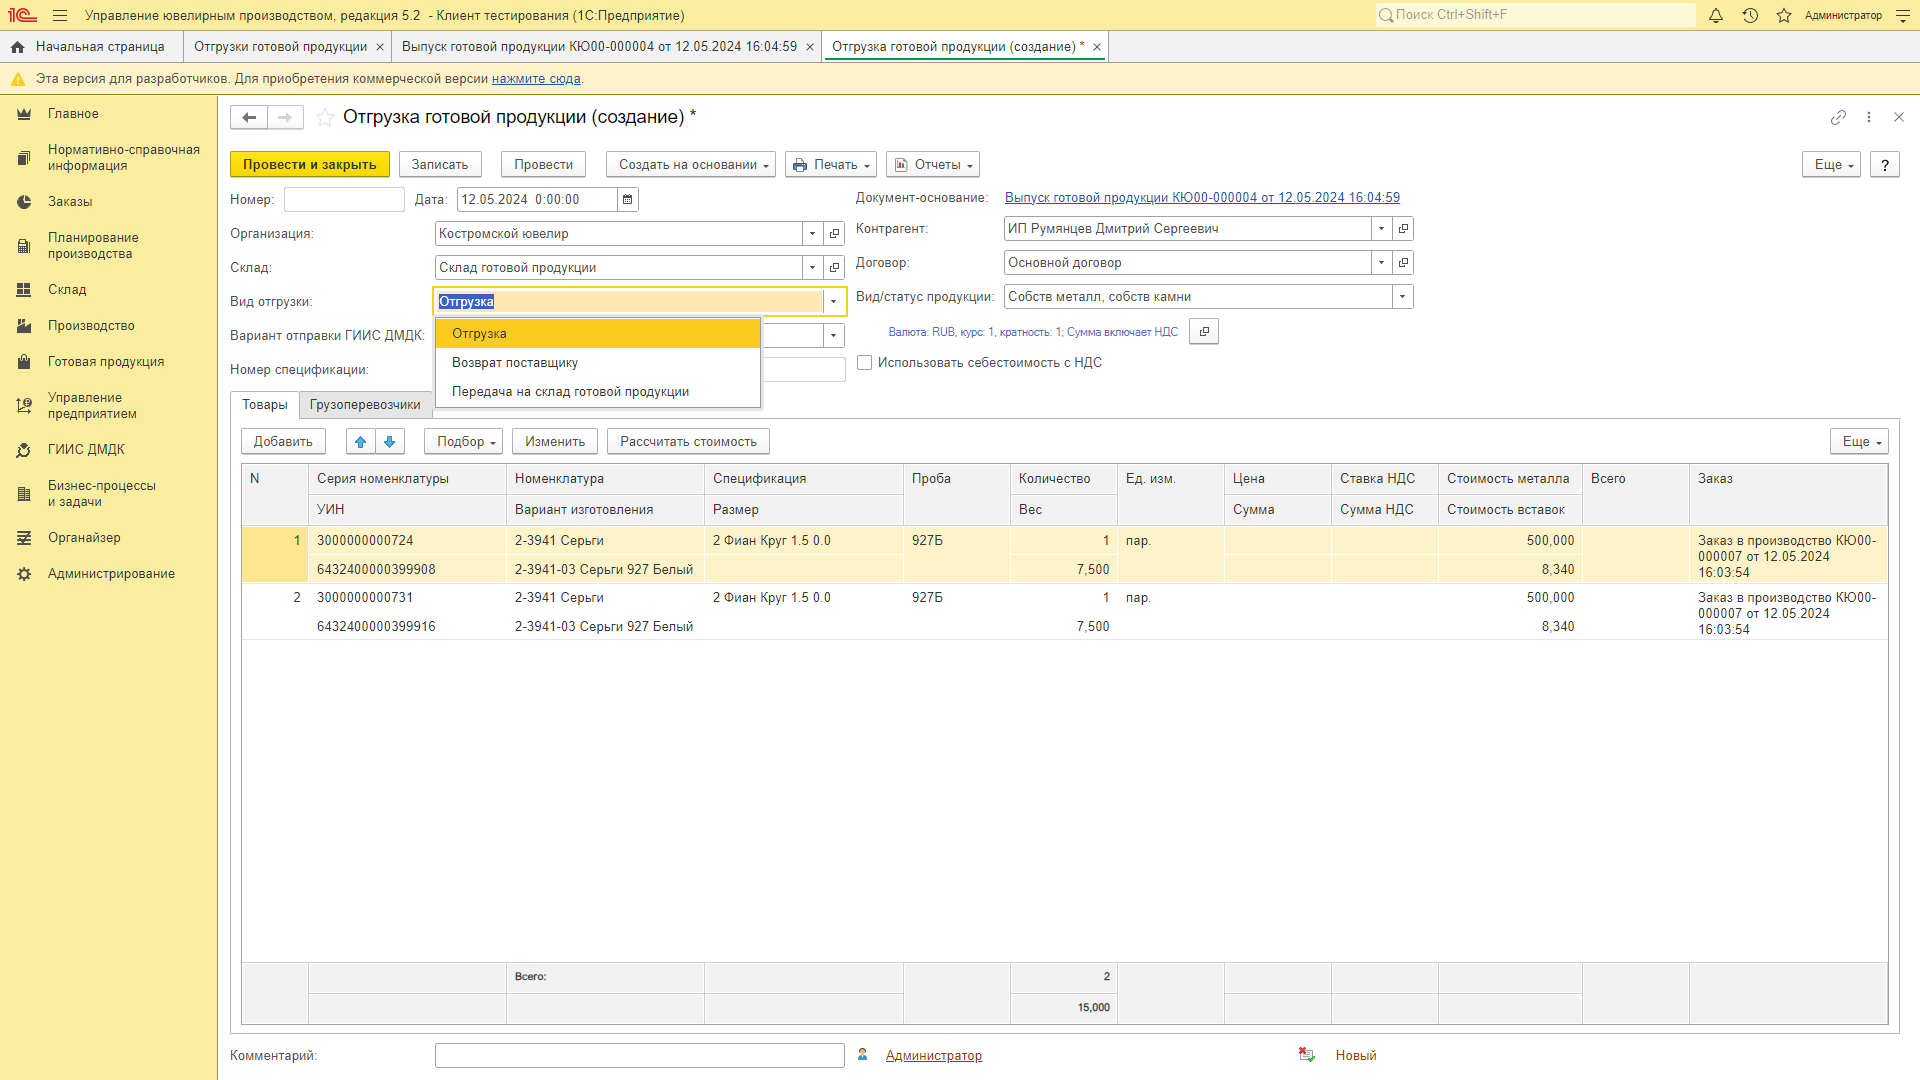Click Провести button

(x=543, y=165)
